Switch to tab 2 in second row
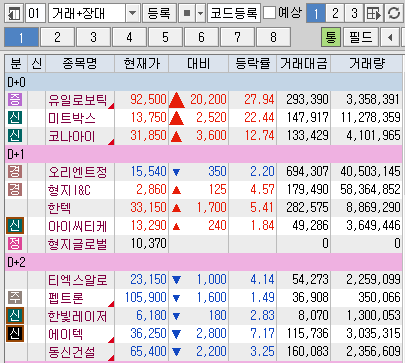This screenshot has width=405, height=363. point(57,37)
